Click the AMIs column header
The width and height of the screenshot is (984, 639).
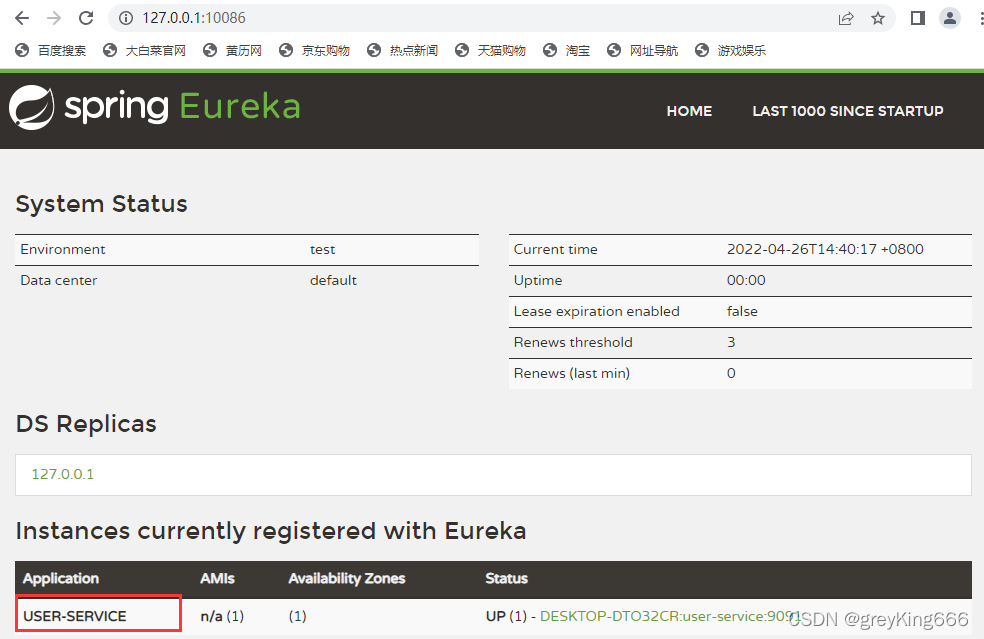click(x=217, y=578)
